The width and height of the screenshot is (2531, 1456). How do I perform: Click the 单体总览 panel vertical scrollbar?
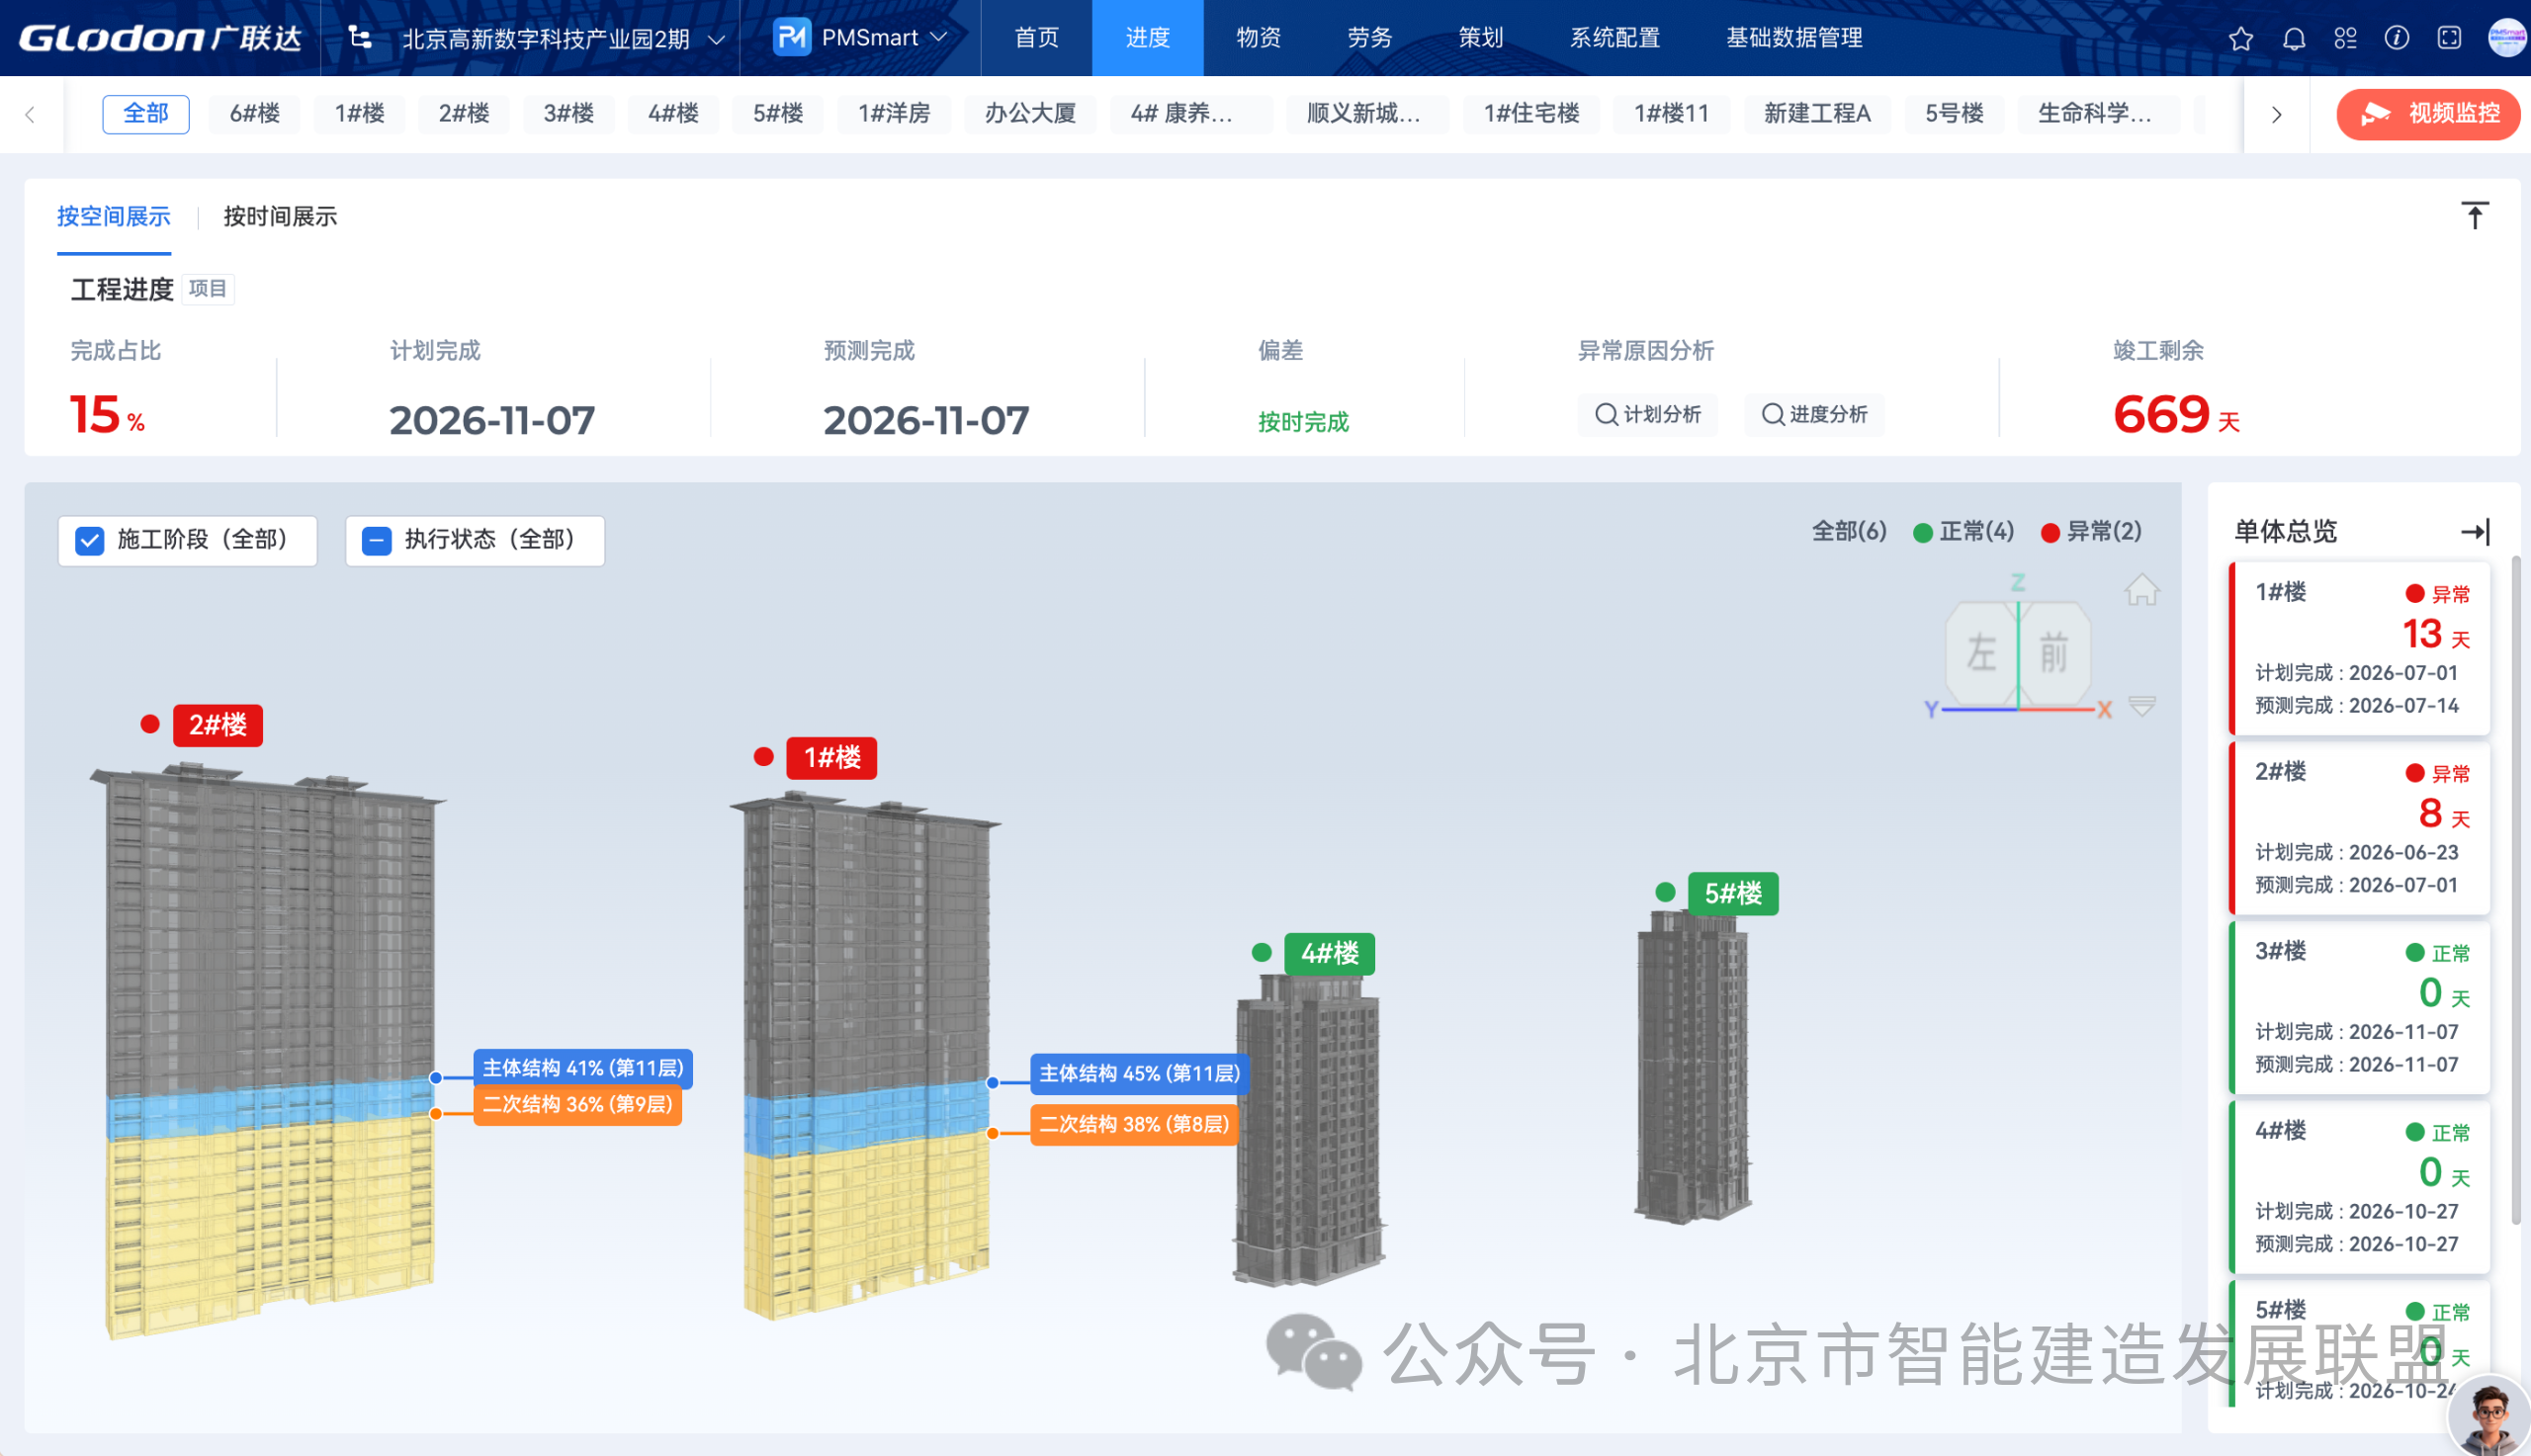click(2516, 890)
